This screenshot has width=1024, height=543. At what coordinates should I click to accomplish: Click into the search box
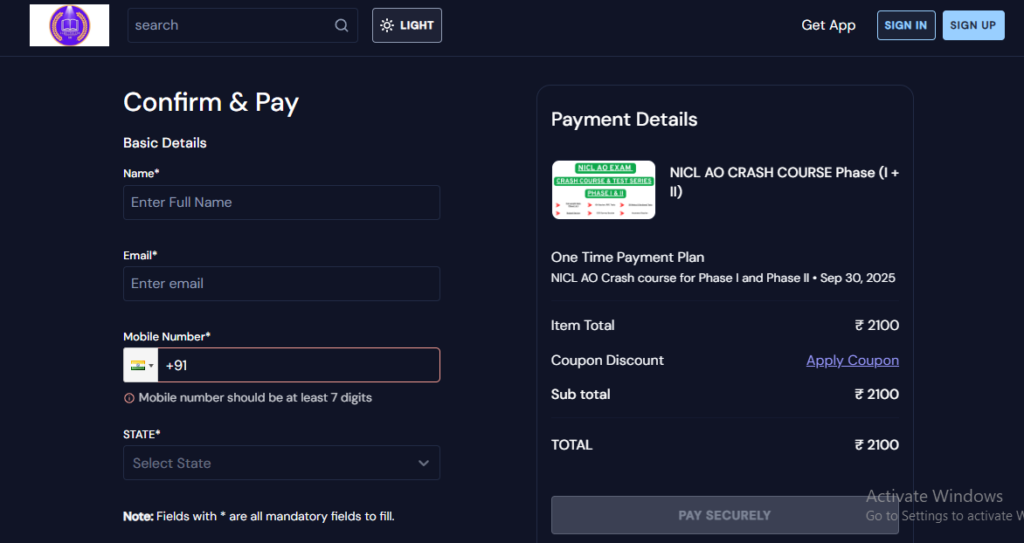pyautogui.click(x=242, y=25)
